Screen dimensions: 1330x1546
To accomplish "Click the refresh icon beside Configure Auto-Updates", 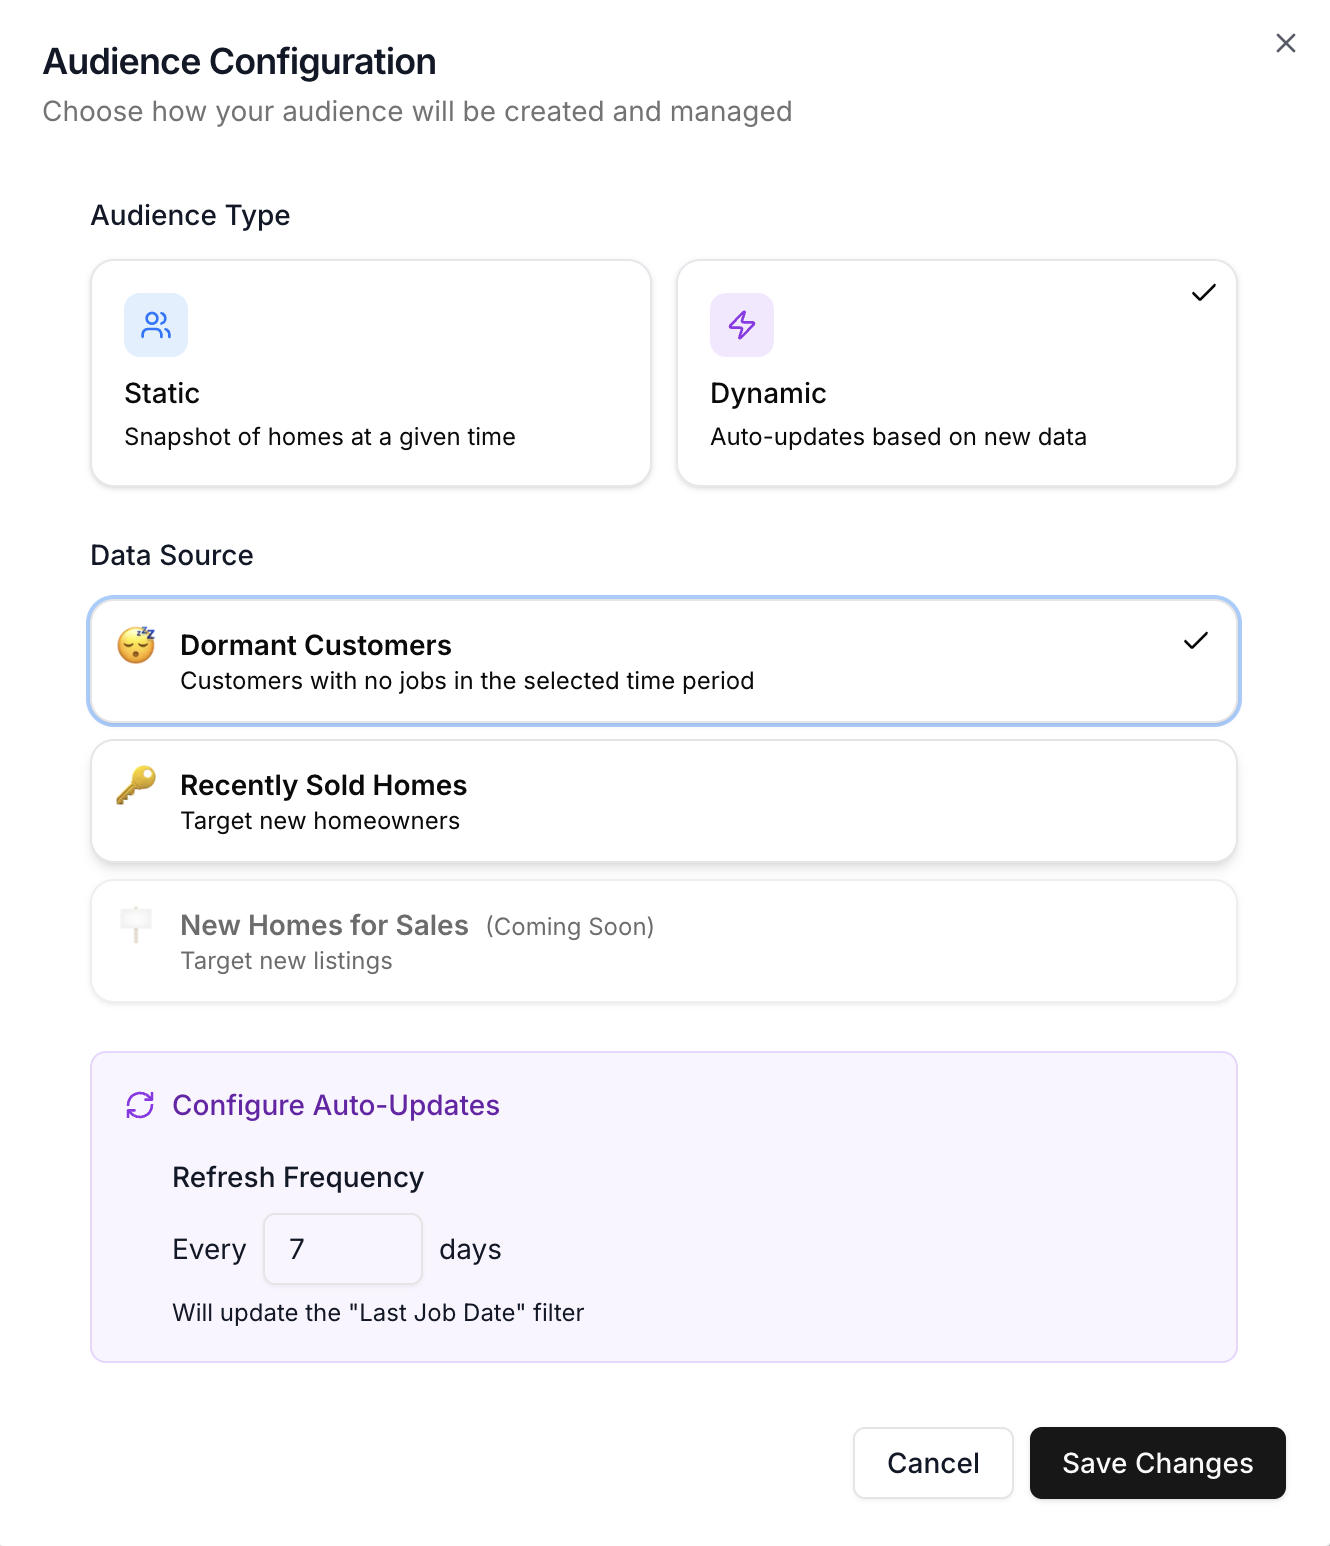I will tap(140, 1105).
